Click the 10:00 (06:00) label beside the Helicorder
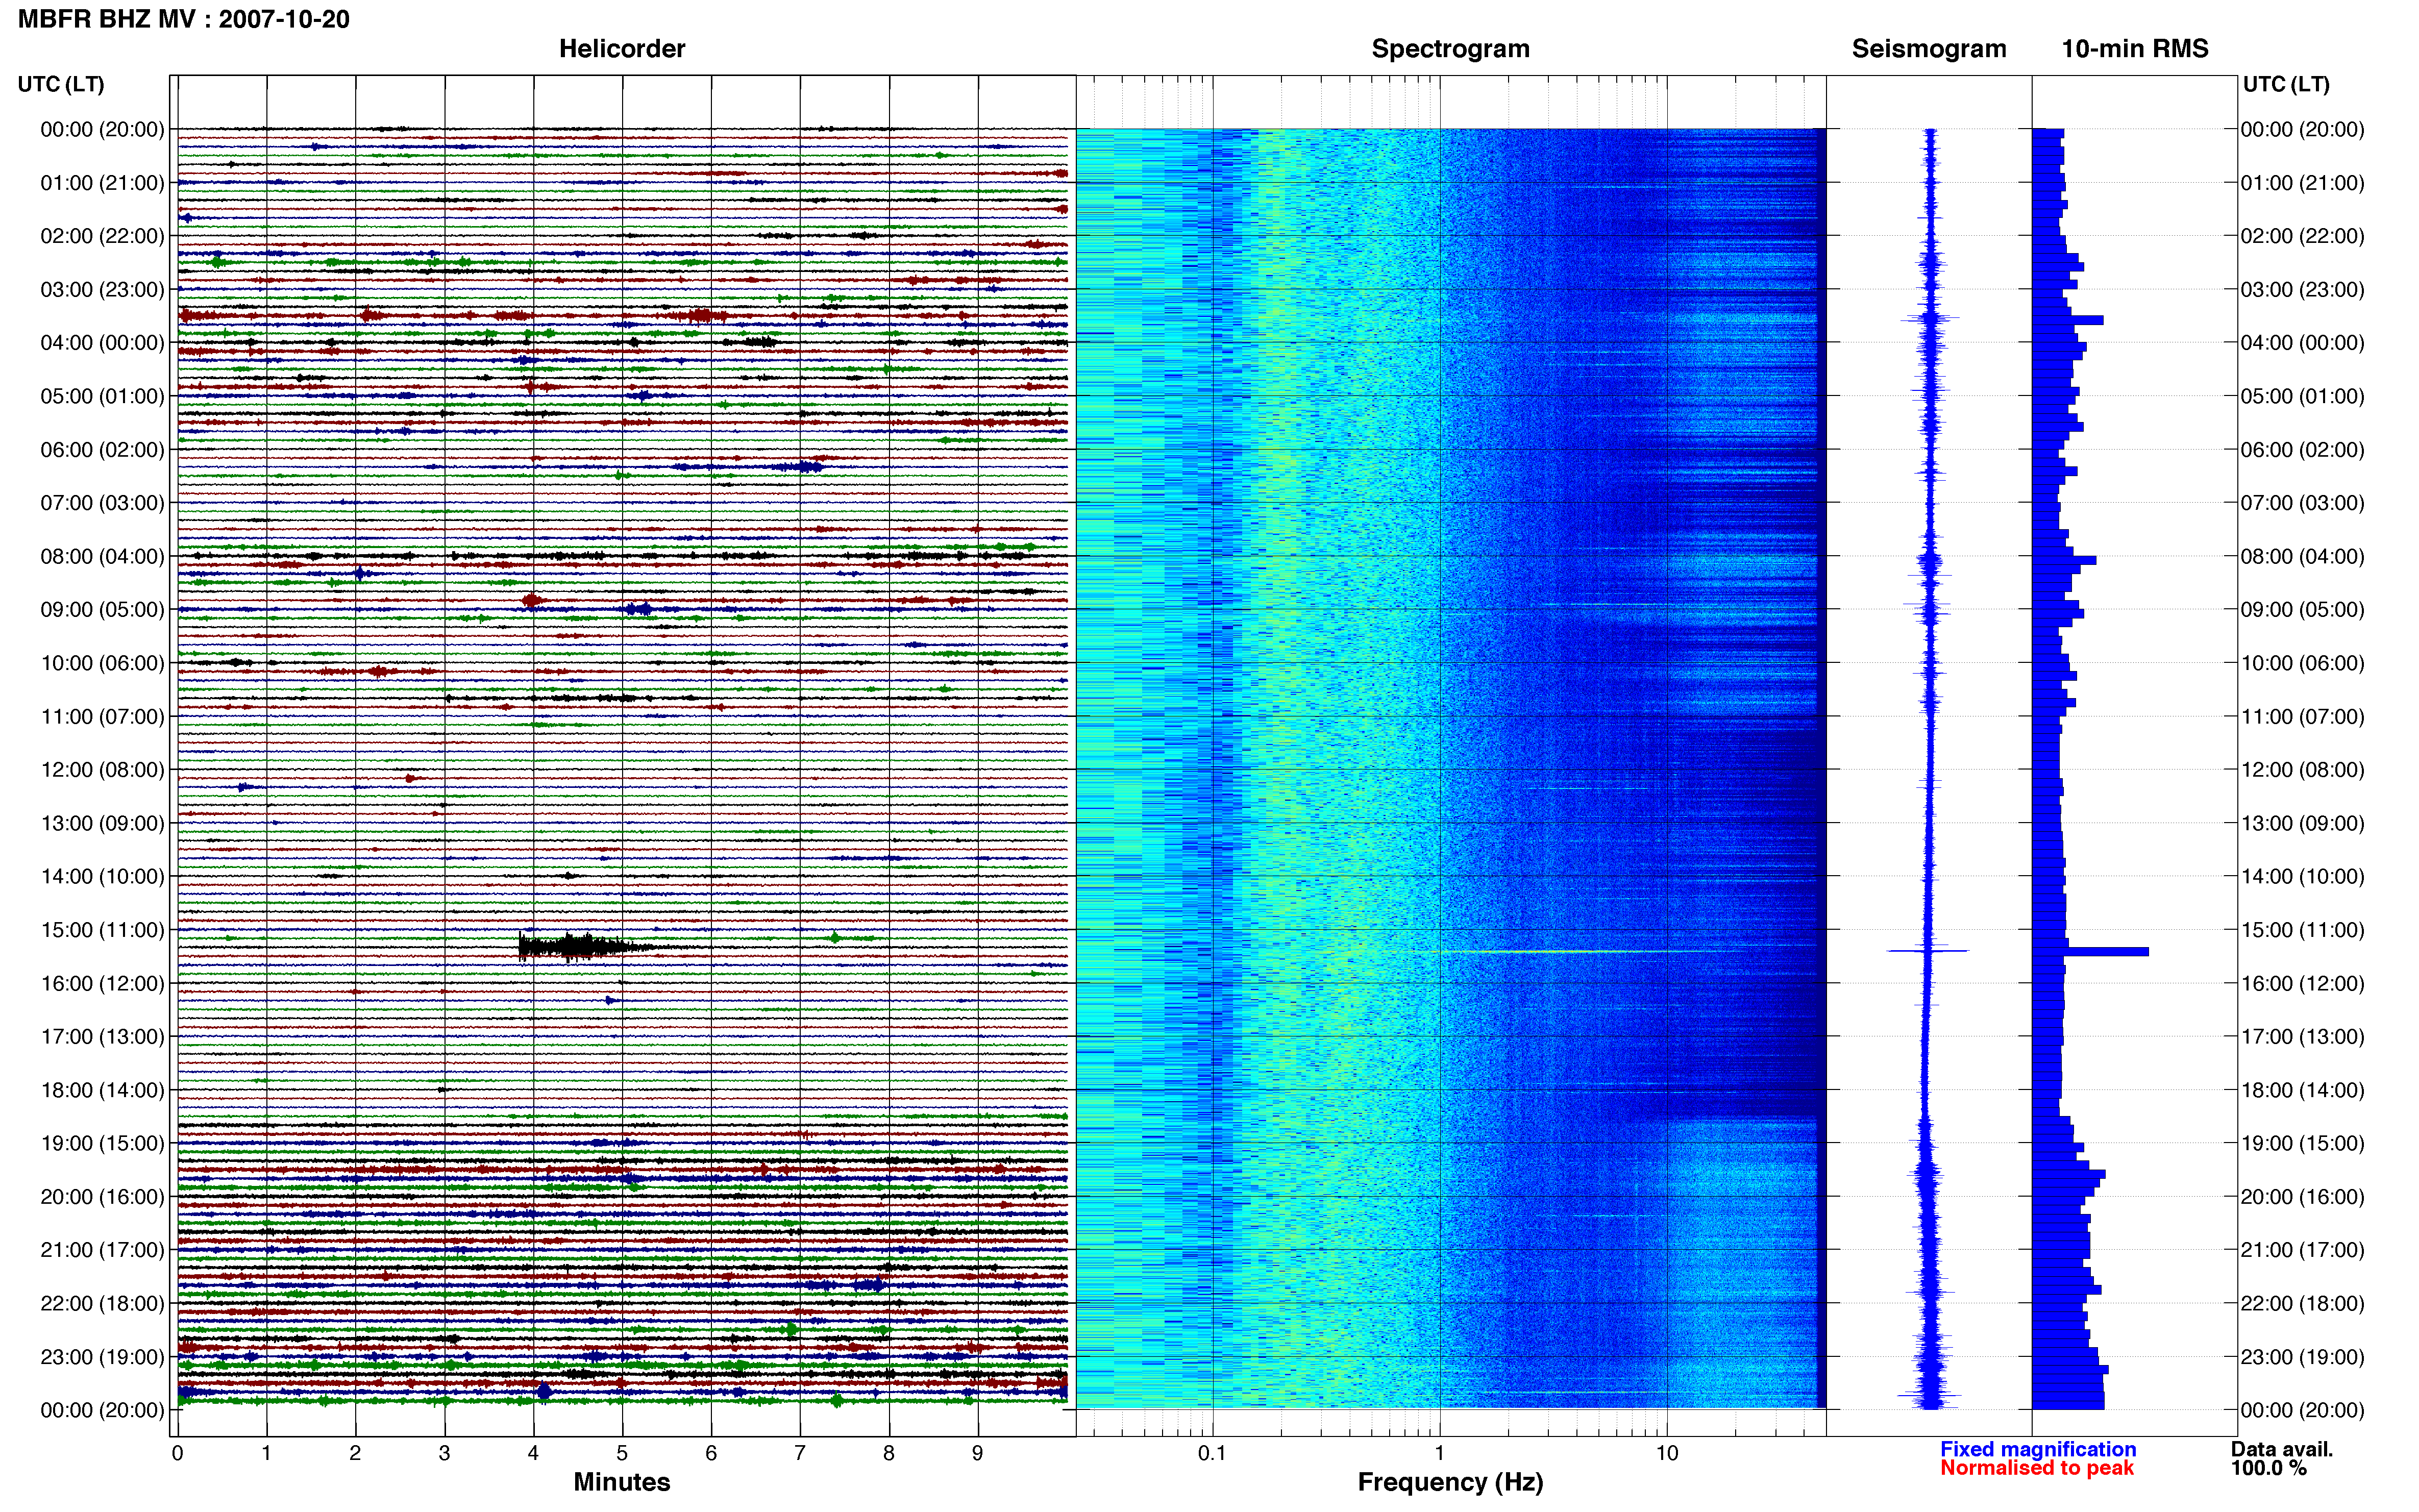2419x1512 pixels. 102,663
